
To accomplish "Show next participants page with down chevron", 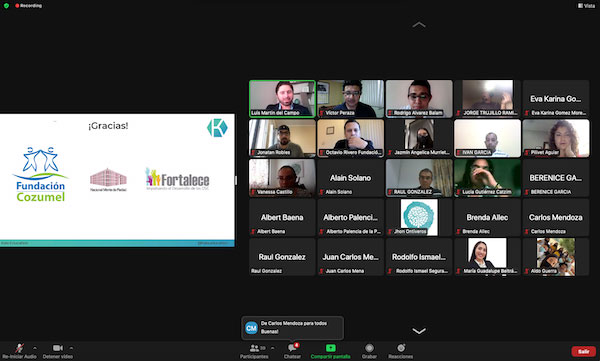I will tap(419, 331).
